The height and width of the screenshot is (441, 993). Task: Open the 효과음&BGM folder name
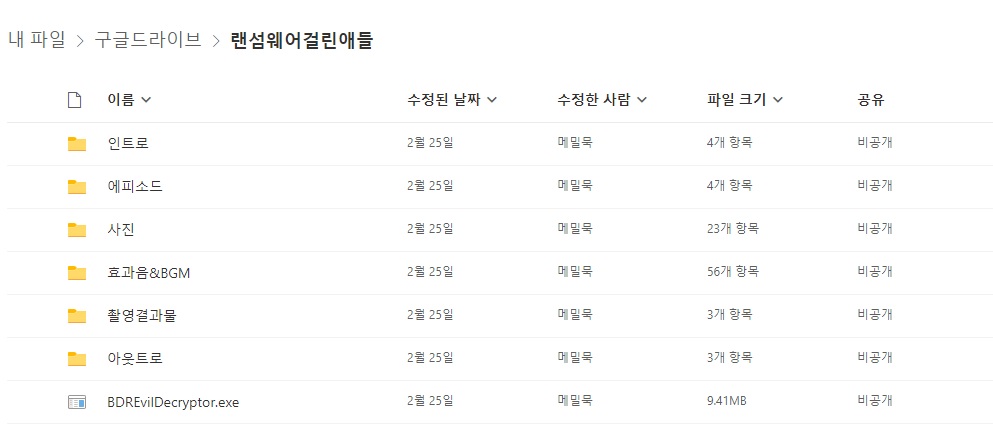(149, 273)
